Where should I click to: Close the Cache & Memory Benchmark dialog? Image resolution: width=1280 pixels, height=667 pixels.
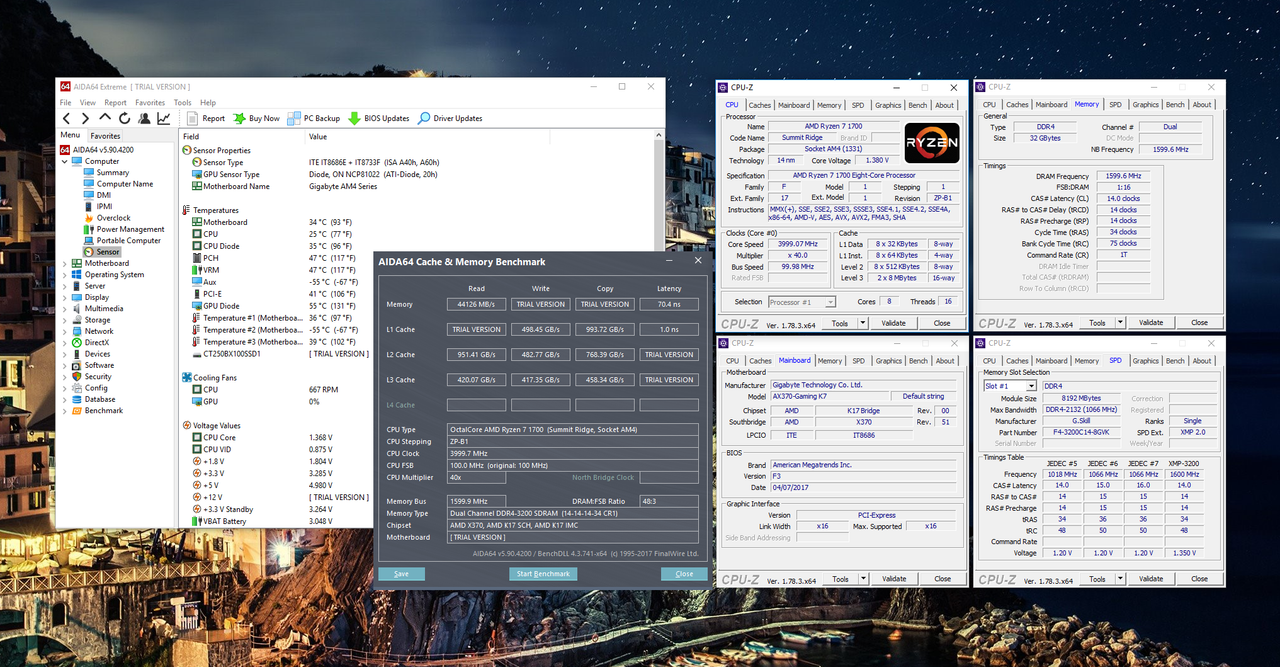684,574
